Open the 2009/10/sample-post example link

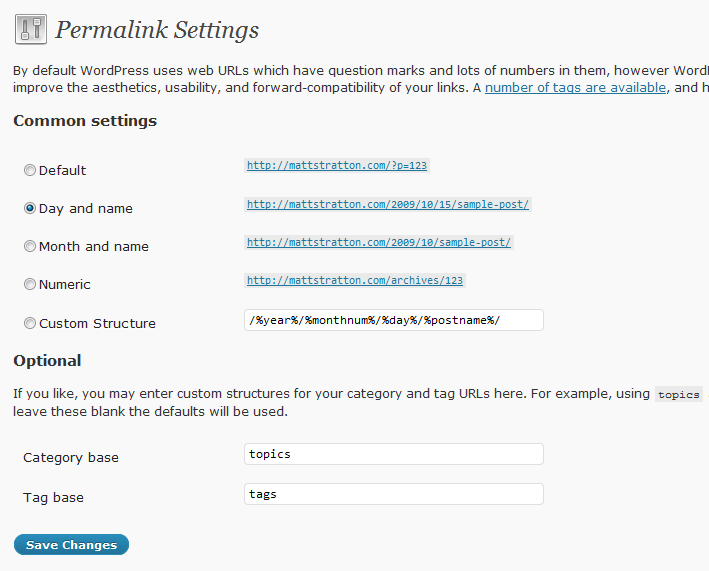pos(378,242)
